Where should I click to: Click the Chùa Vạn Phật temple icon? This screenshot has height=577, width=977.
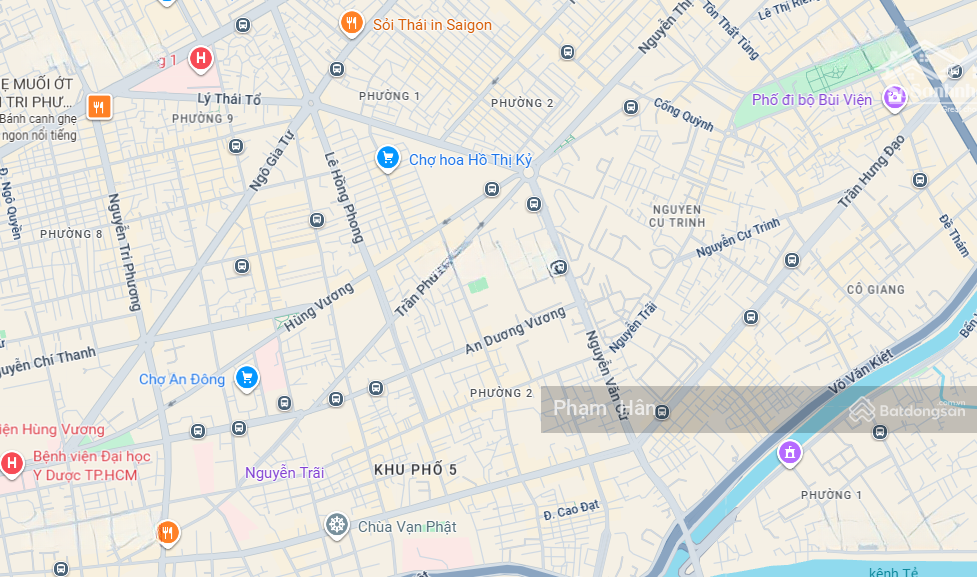337,525
